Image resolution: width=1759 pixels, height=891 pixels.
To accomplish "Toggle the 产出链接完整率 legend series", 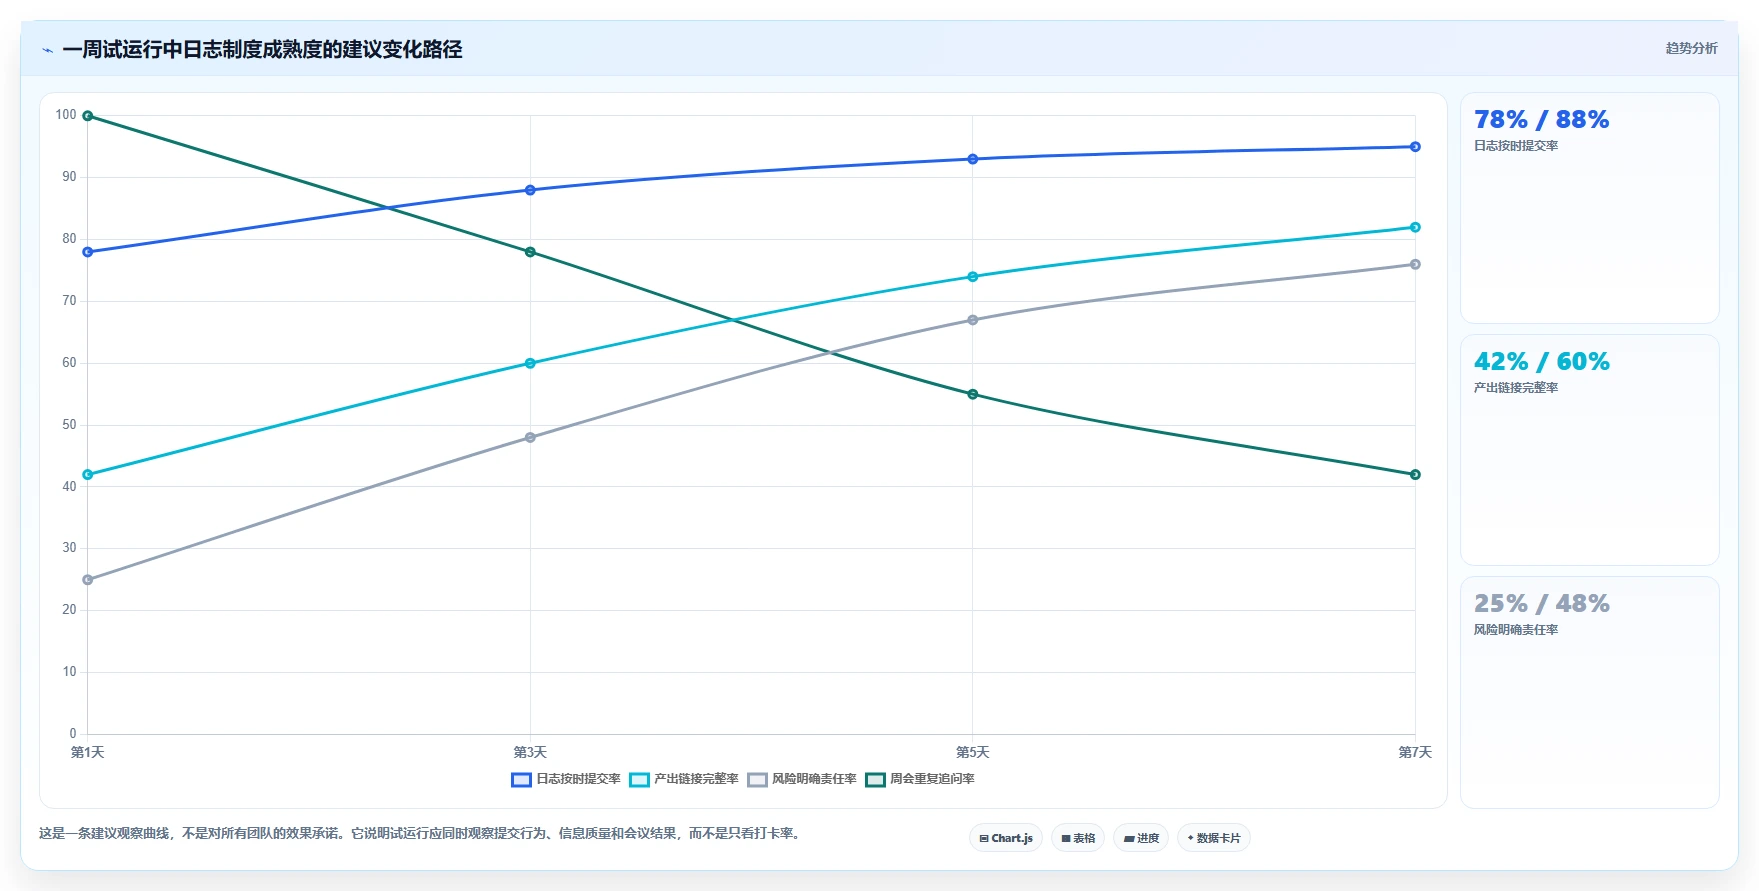I will point(684,779).
